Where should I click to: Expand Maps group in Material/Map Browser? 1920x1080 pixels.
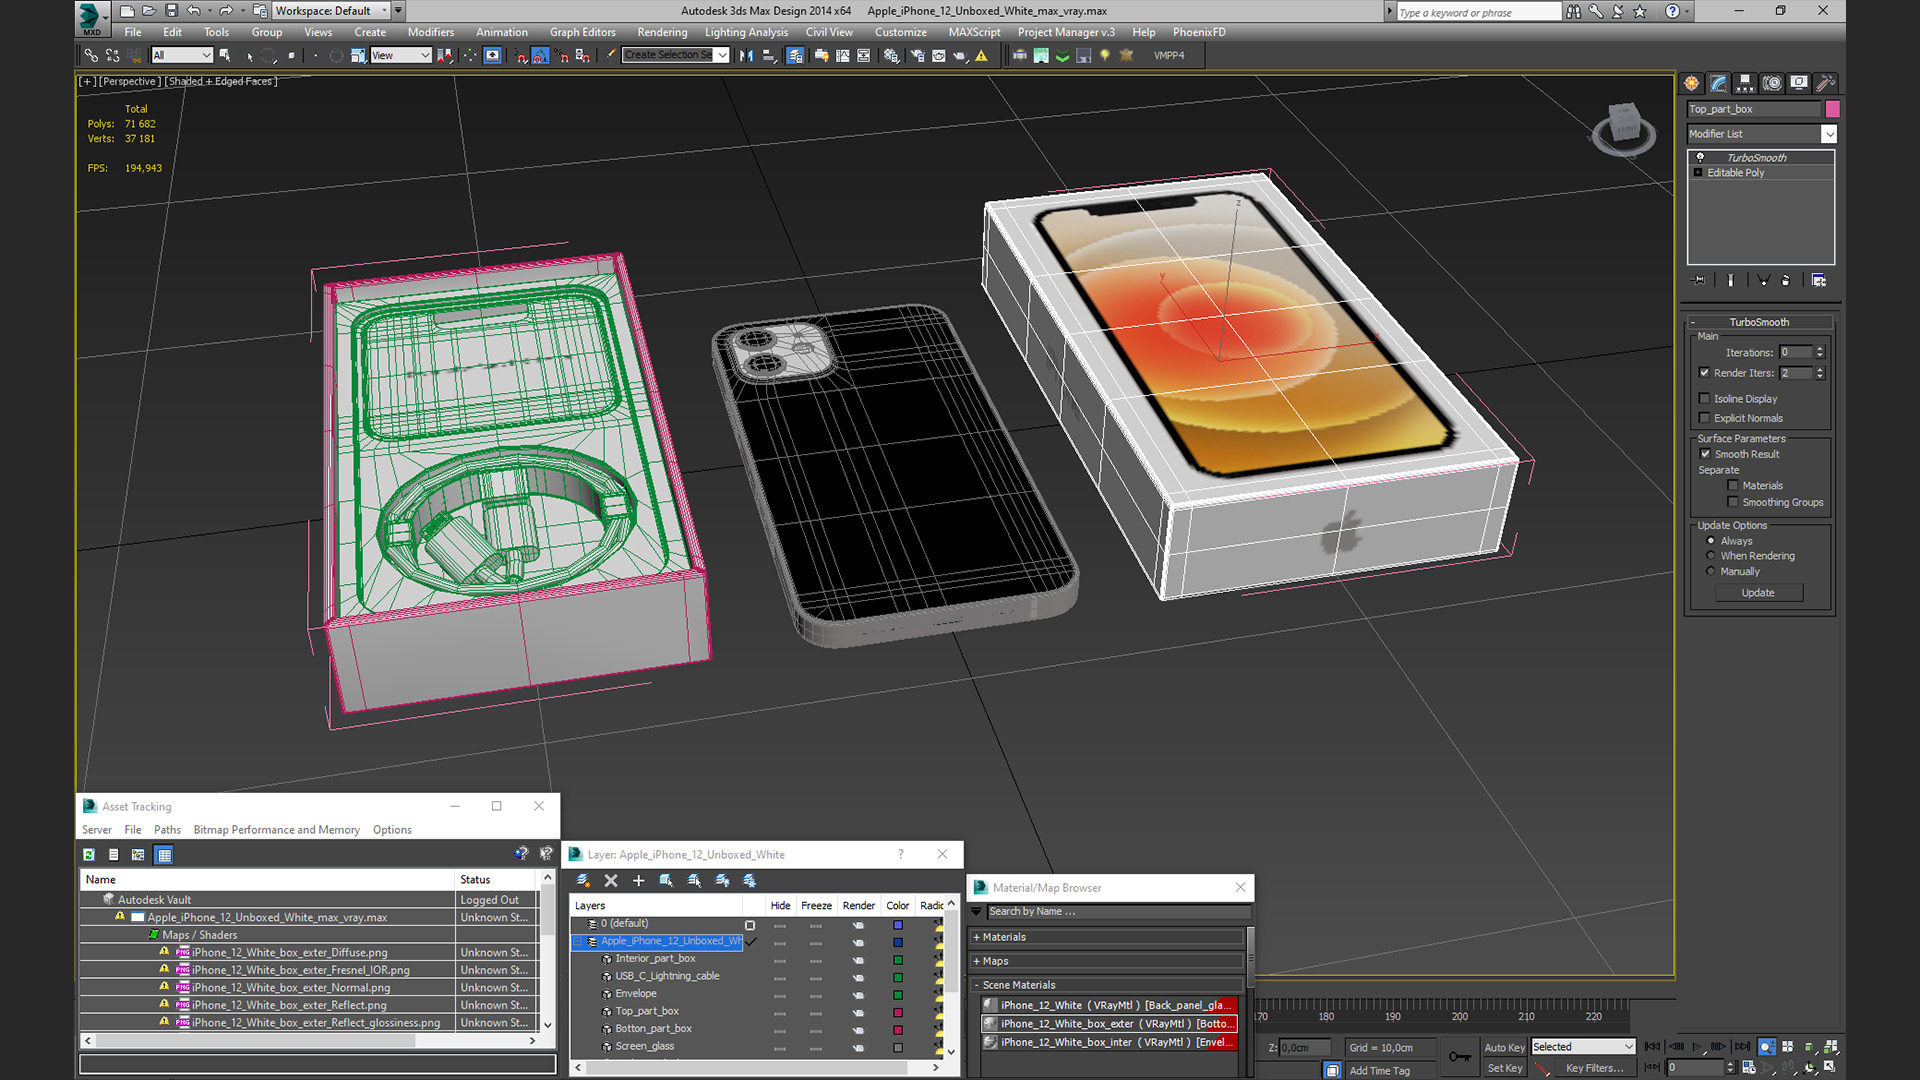[x=1107, y=962]
